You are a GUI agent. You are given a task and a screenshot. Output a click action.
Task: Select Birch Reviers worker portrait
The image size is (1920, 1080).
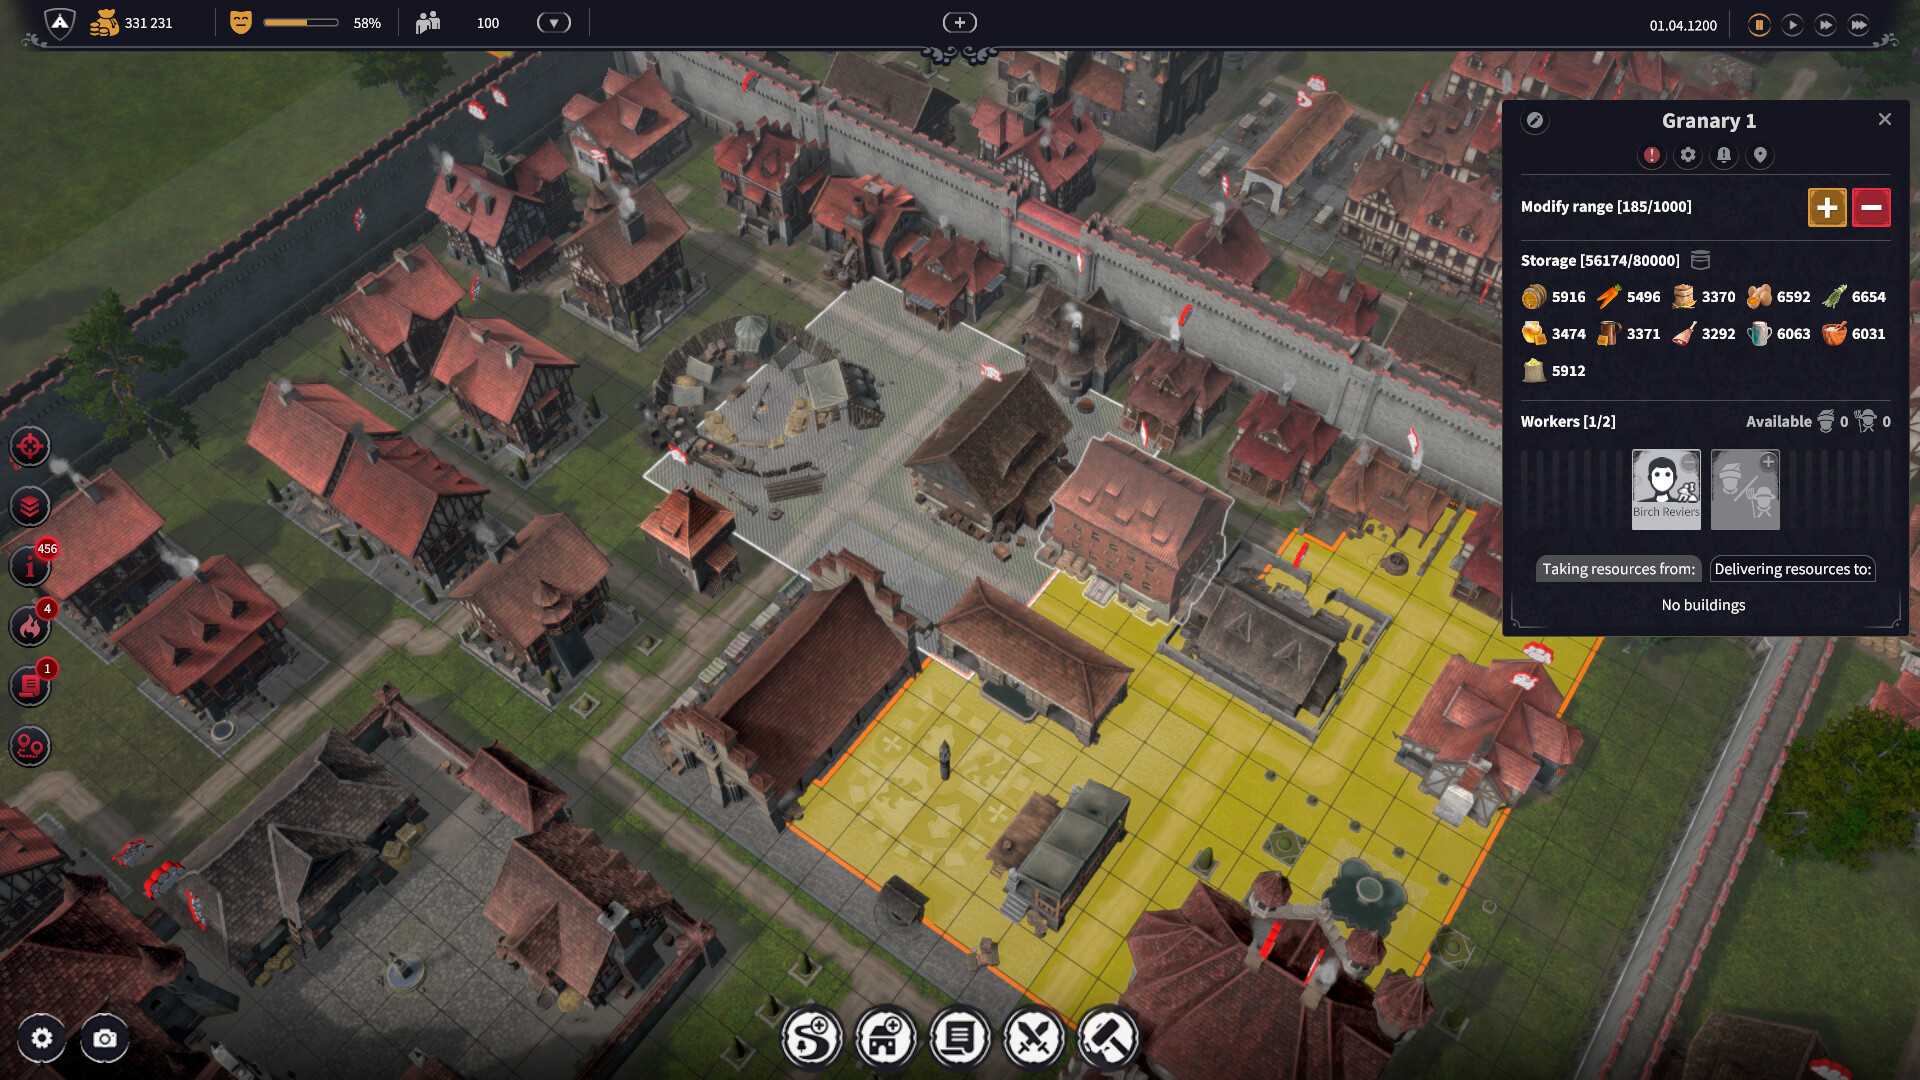[1666, 489]
